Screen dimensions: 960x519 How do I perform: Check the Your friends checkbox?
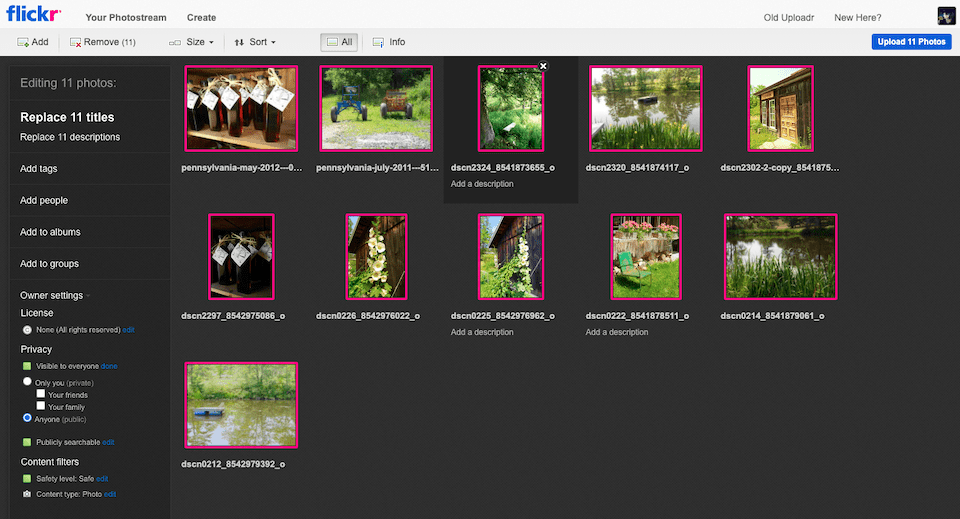click(x=41, y=394)
